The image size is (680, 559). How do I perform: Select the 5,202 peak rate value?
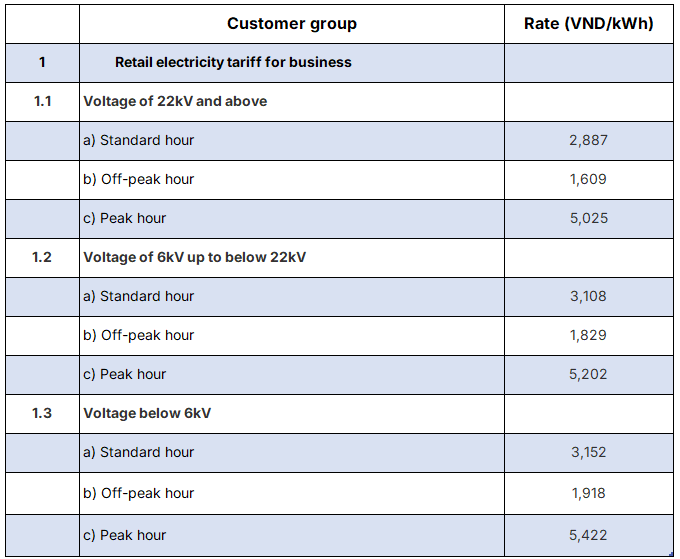pyautogui.click(x=588, y=374)
